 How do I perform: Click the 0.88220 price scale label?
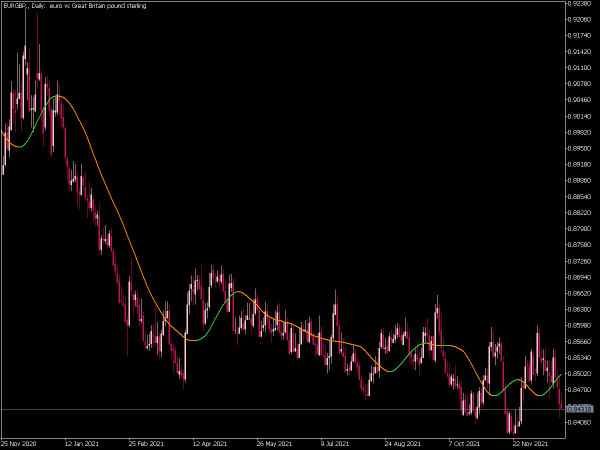coord(580,213)
